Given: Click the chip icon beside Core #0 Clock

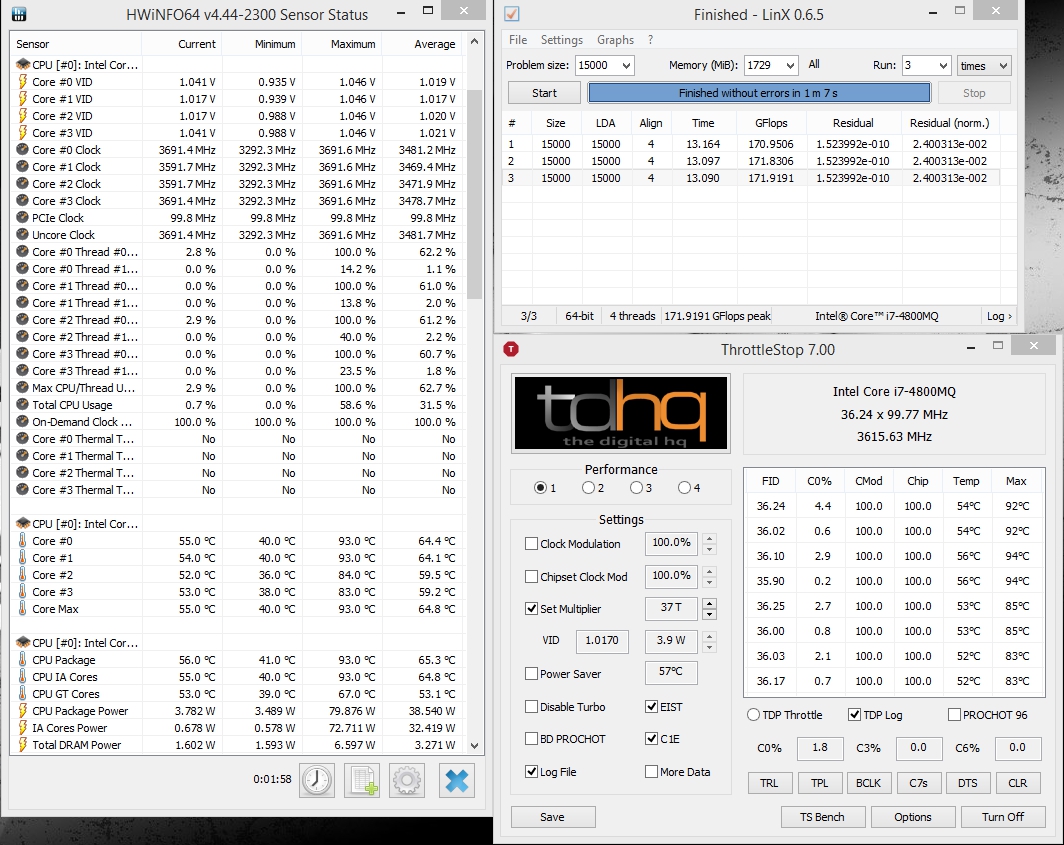Looking at the screenshot, I should point(22,149).
